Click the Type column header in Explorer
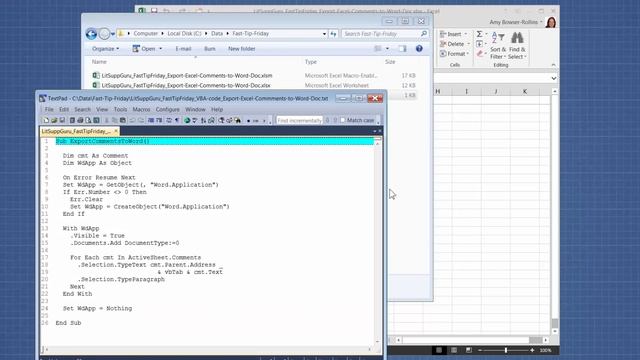 311,62
